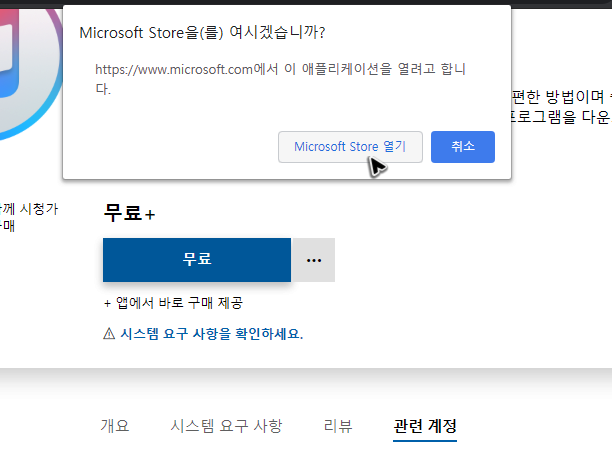Click the 무료+ price heading

[130, 213]
